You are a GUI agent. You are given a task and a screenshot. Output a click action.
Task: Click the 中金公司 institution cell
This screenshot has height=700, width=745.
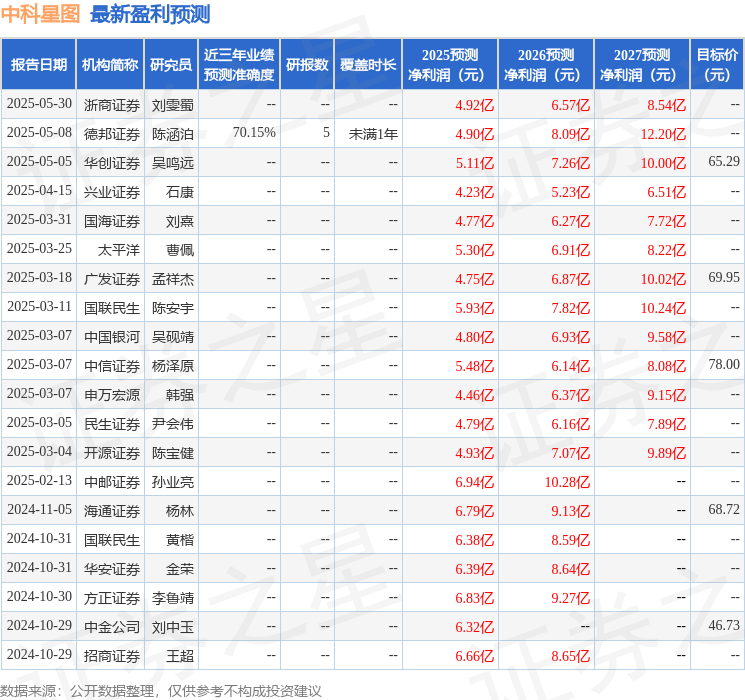click(112, 627)
